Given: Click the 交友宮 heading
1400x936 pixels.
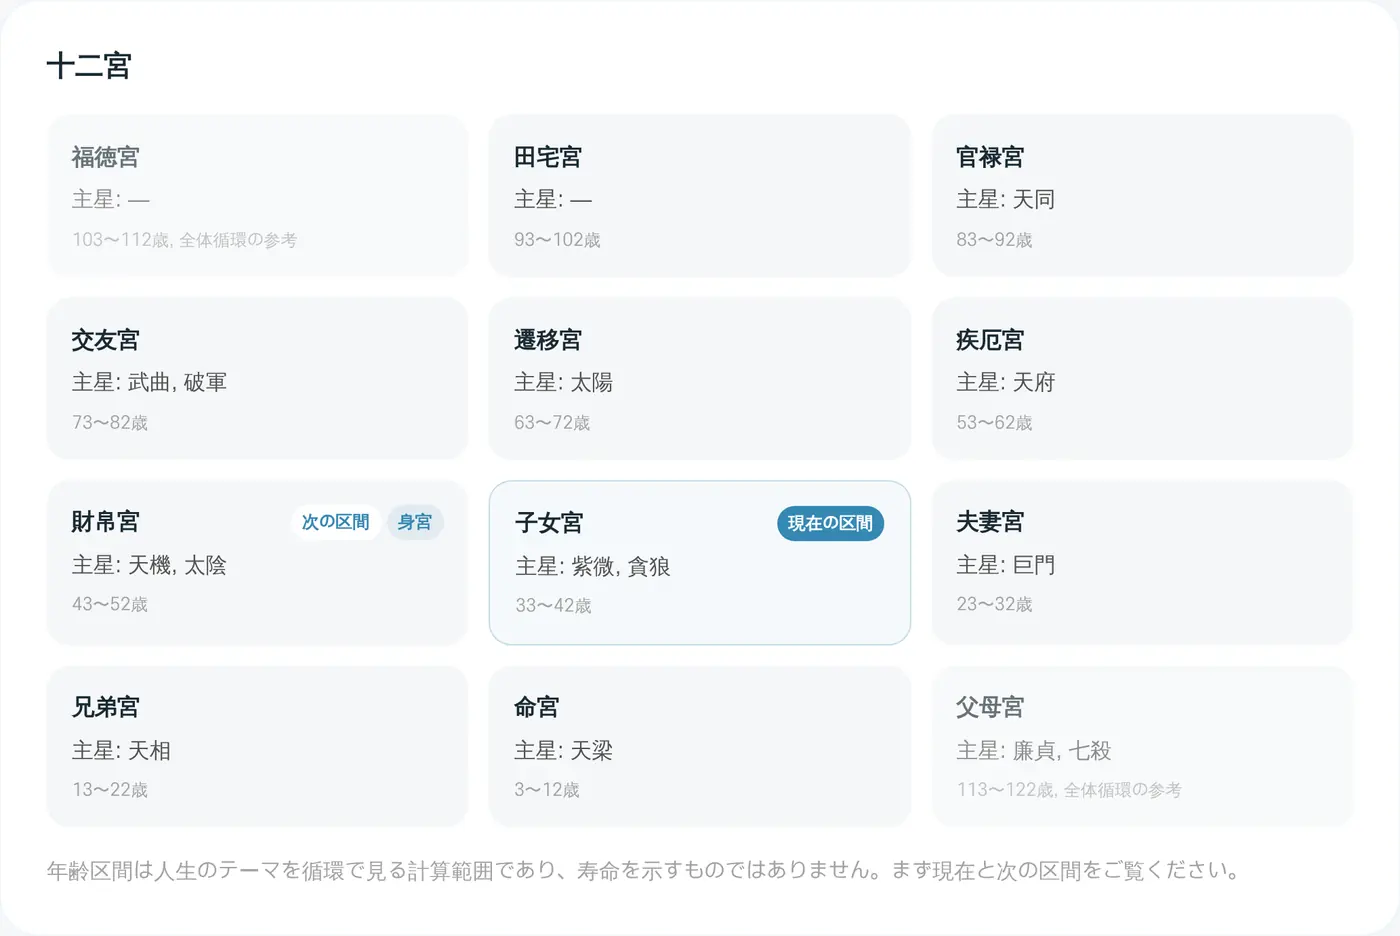Looking at the screenshot, I should pos(105,340).
